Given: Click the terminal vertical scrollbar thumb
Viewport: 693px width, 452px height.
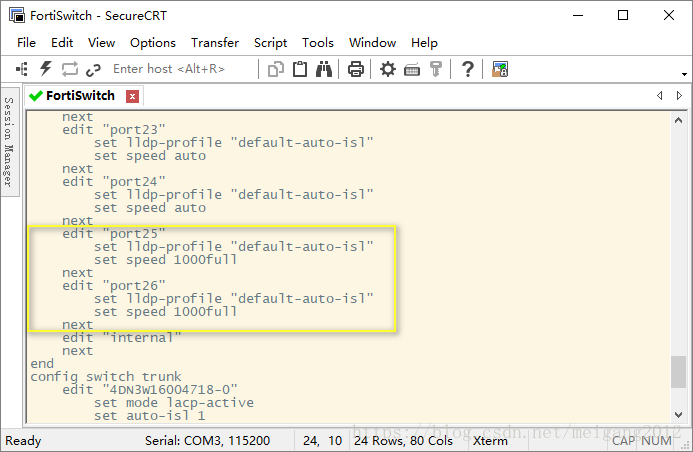Looking at the screenshot, I should pos(678,372).
